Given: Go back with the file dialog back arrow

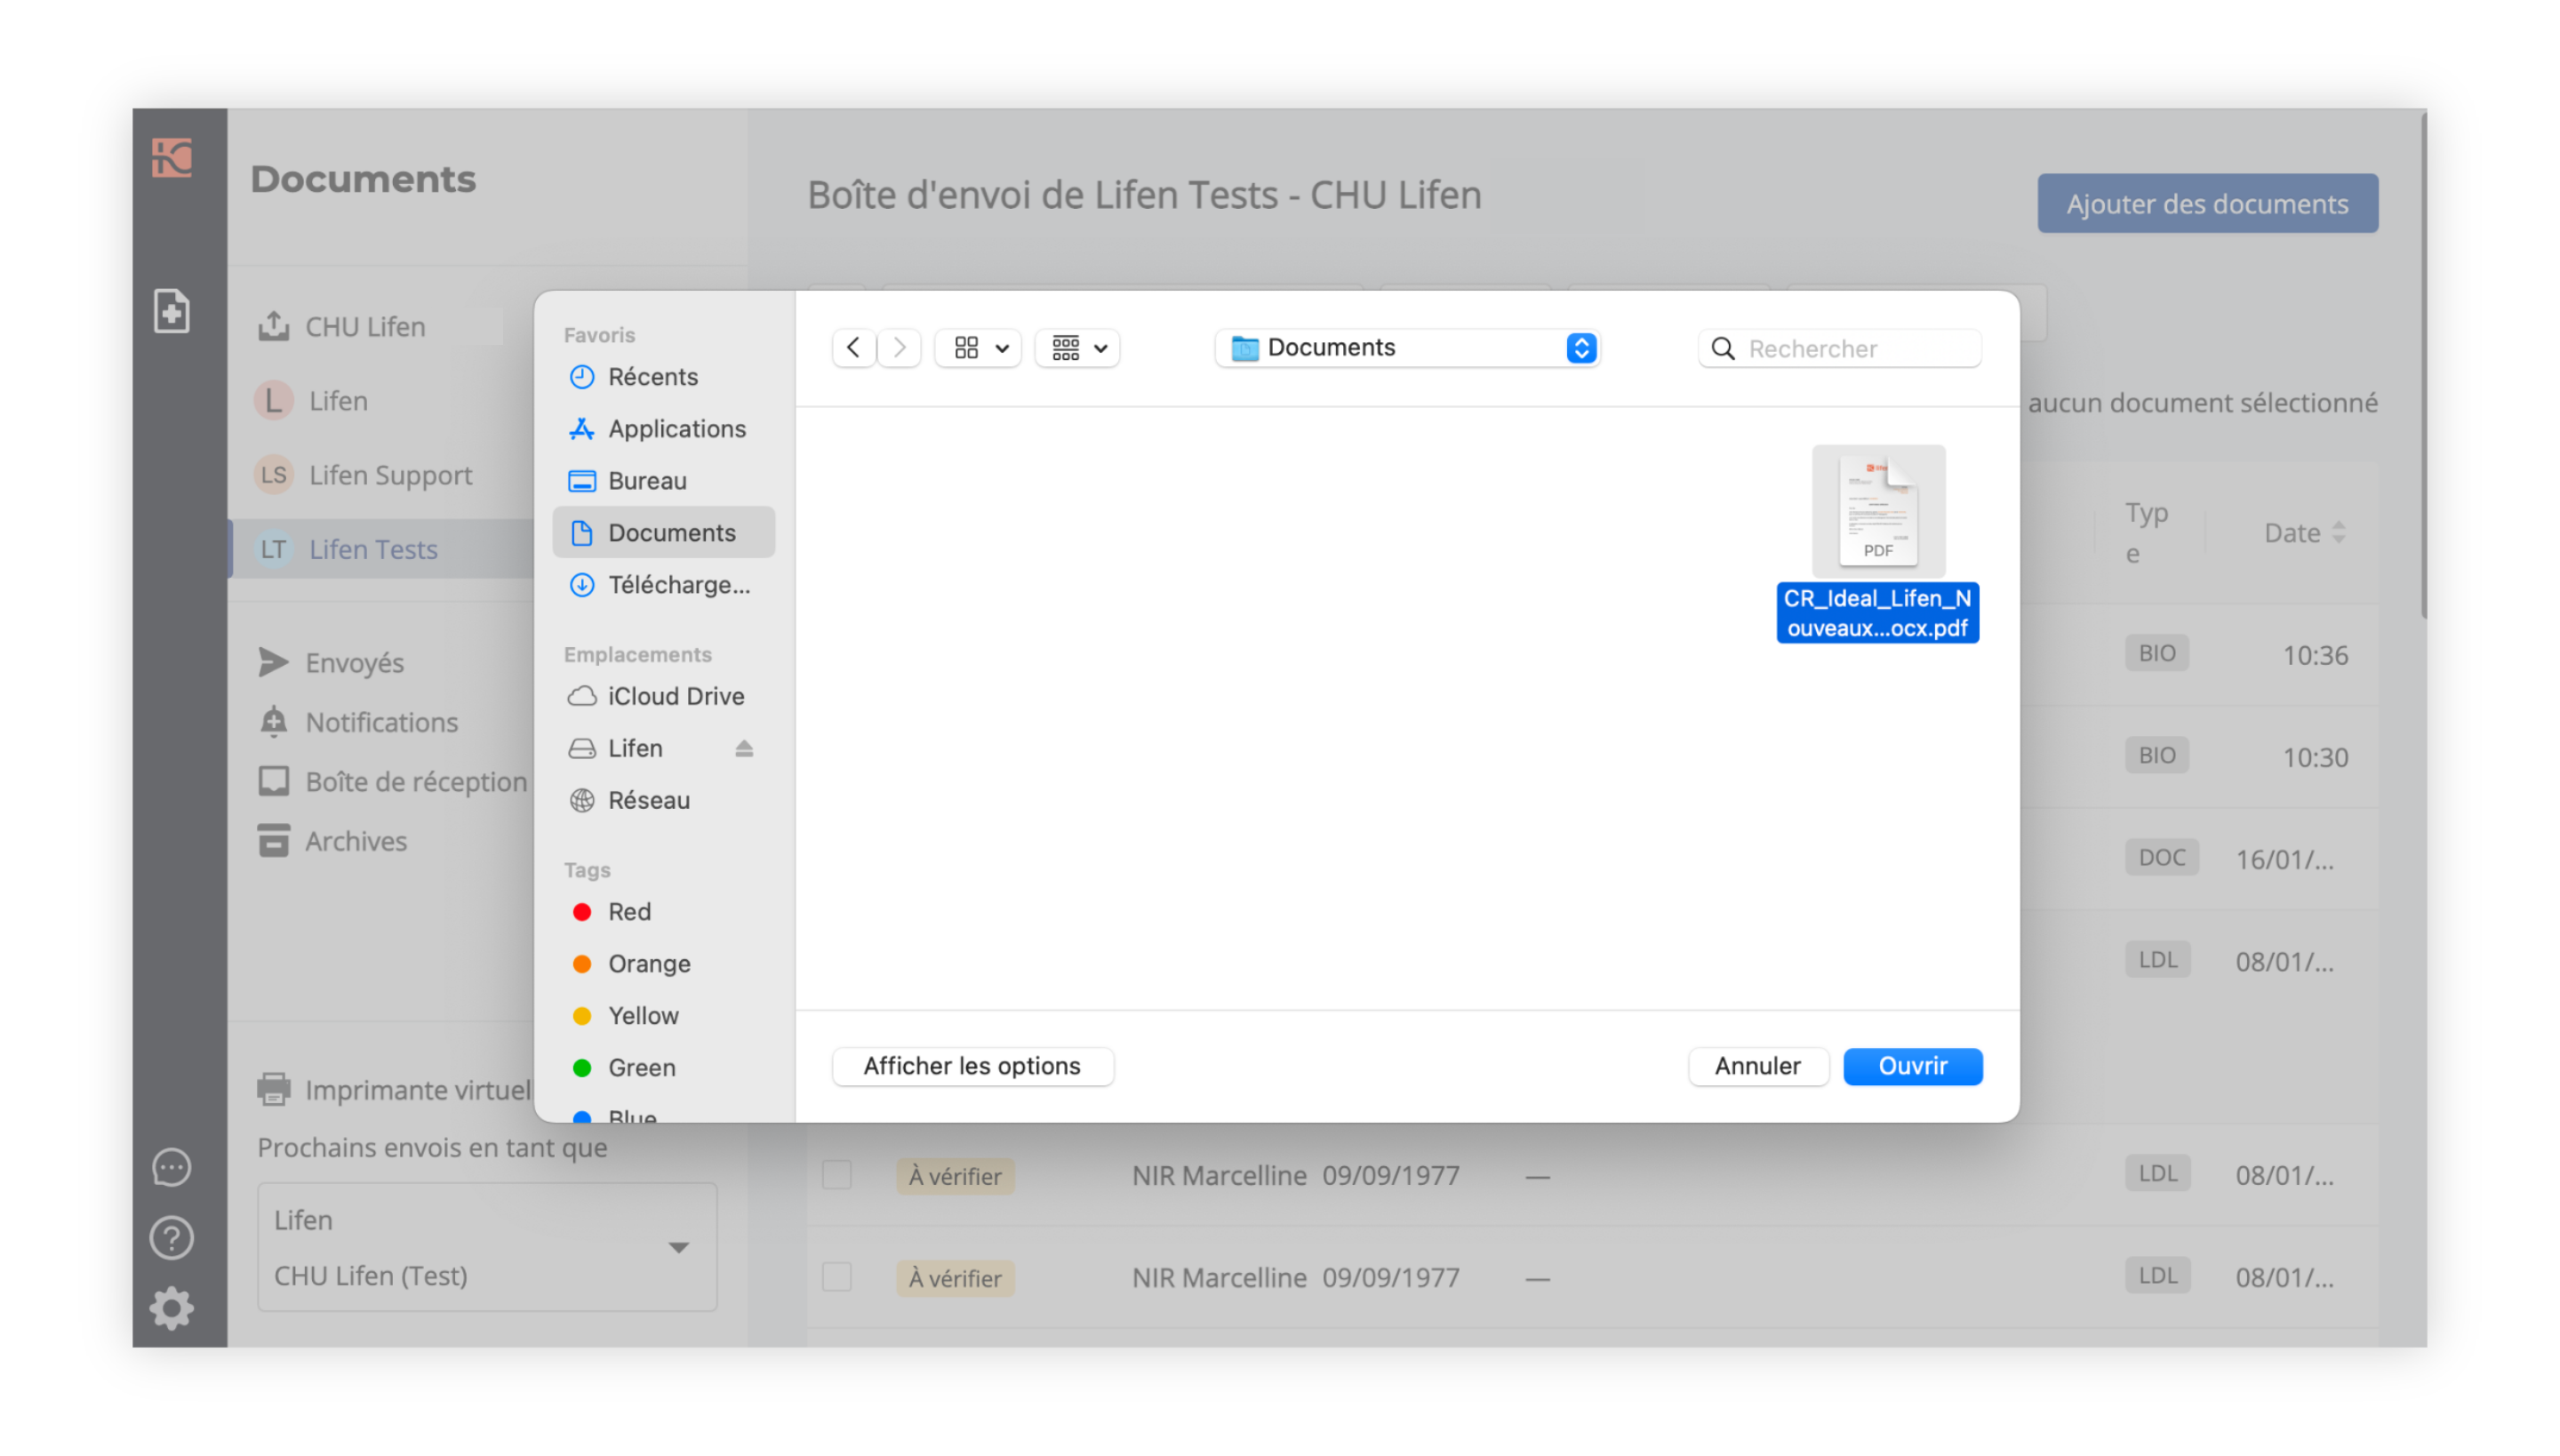Looking at the screenshot, I should click(x=853, y=348).
